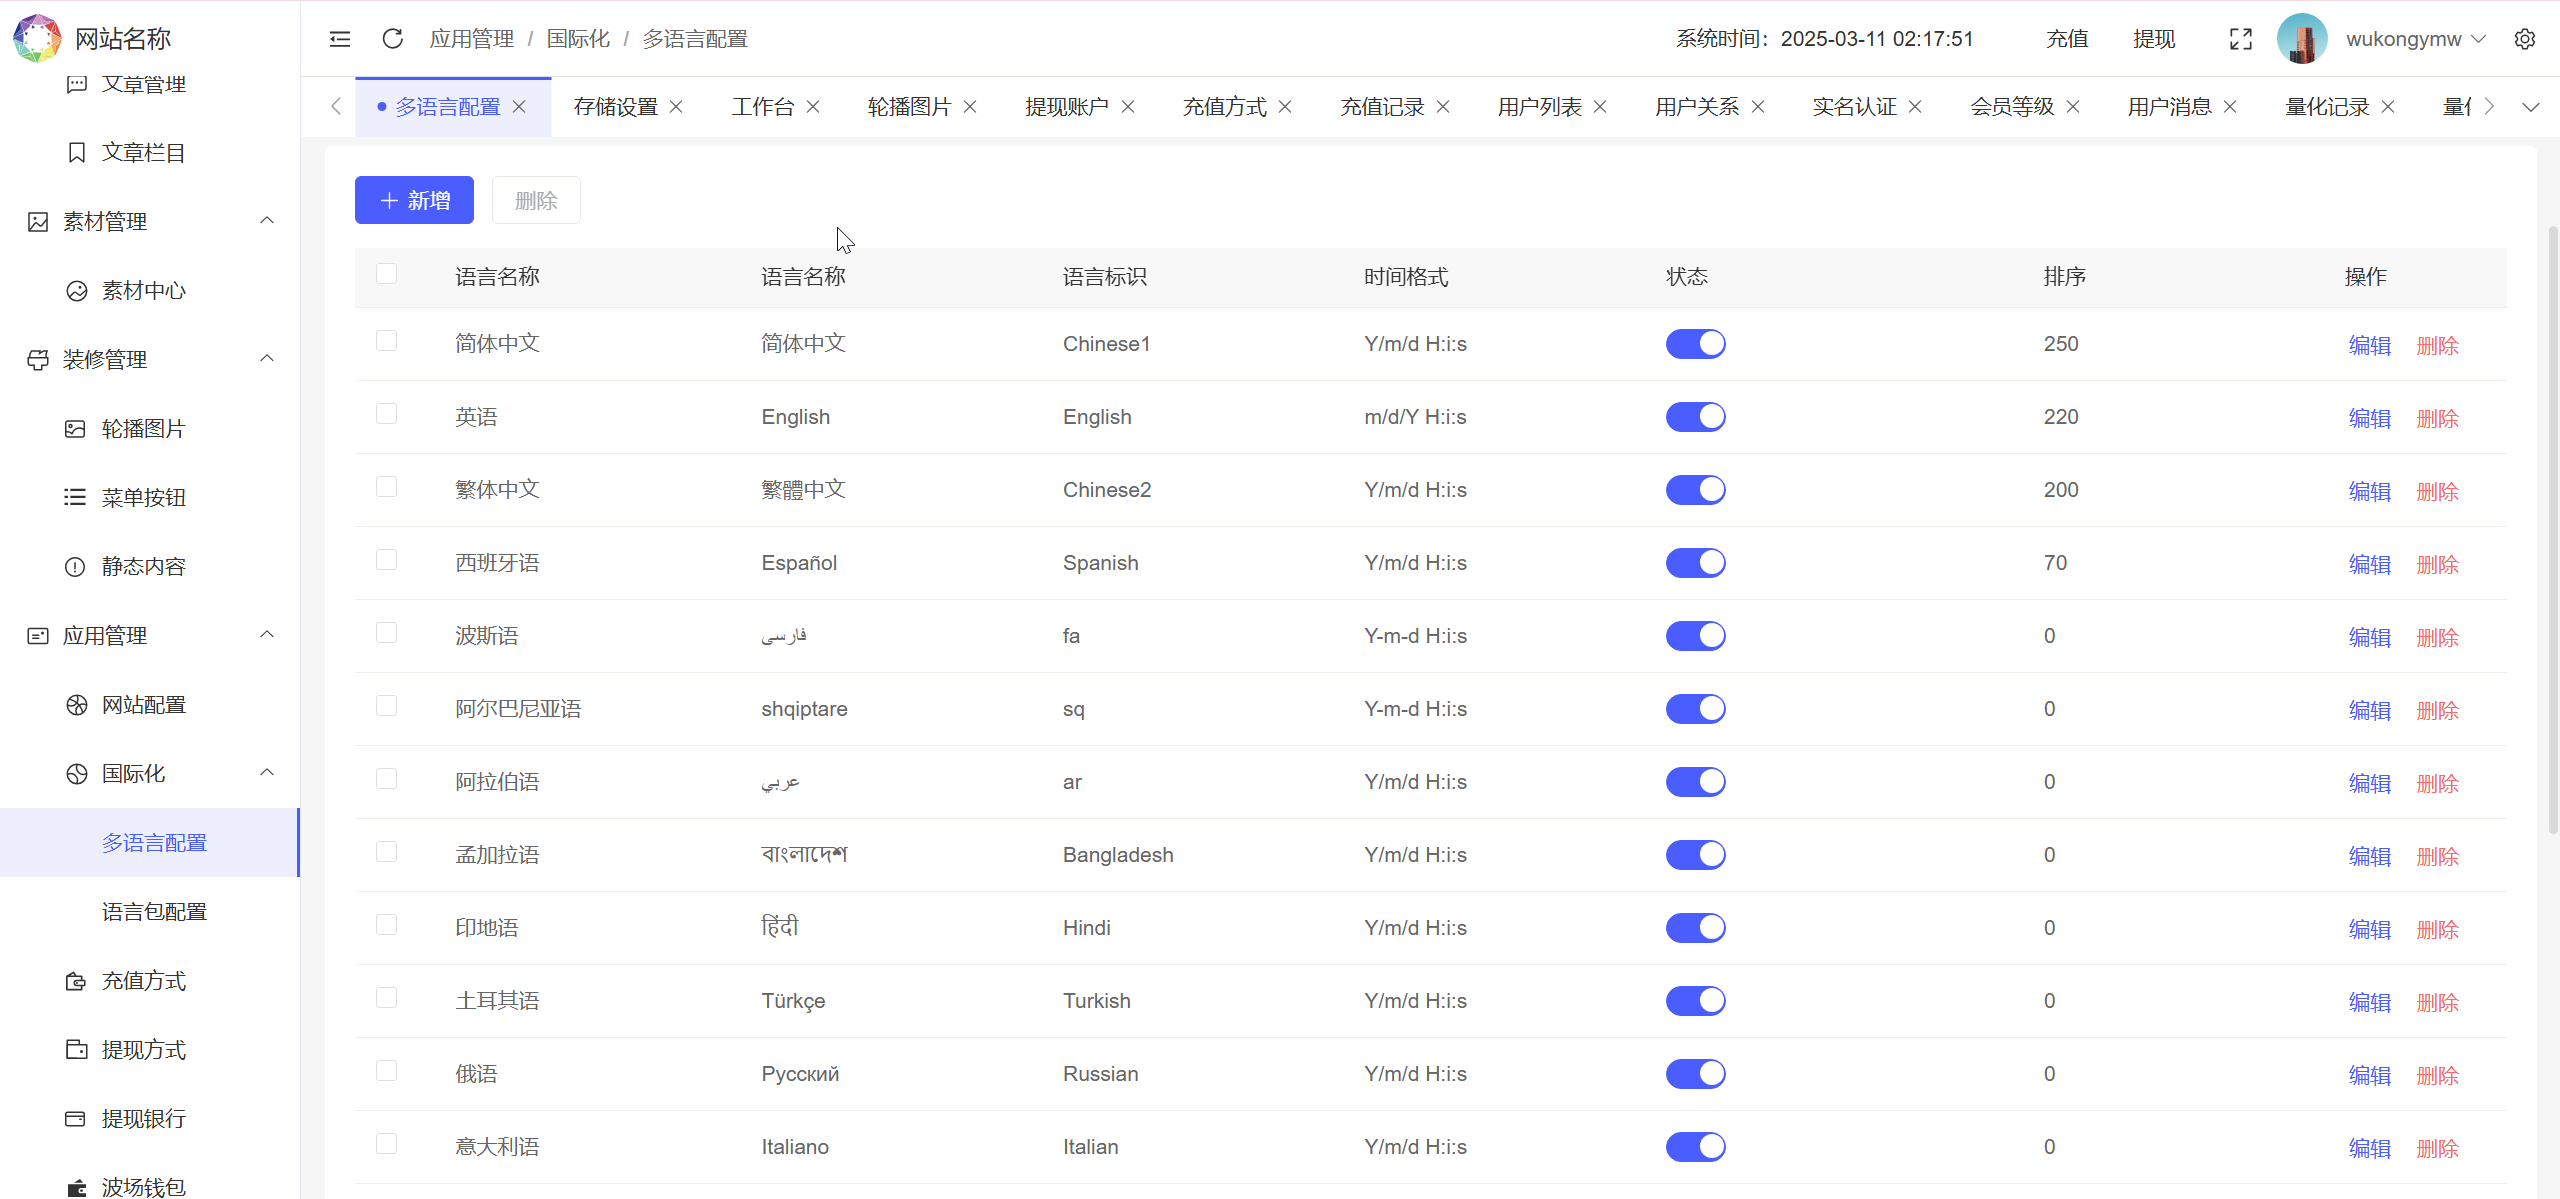
Task: Edit the 俄语 language entry
Action: click(x=2368, y=1074)
